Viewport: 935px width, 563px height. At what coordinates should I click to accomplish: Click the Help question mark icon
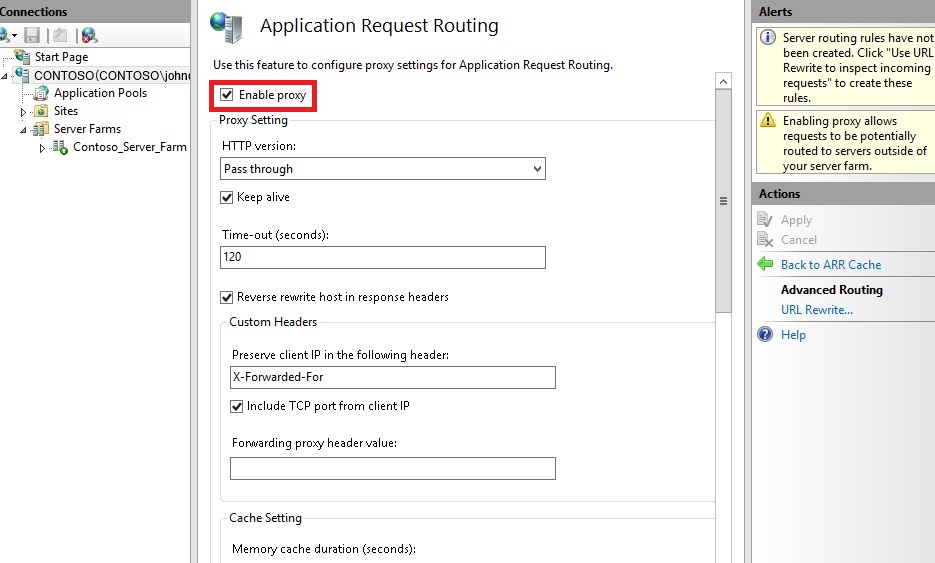point(765,334)
